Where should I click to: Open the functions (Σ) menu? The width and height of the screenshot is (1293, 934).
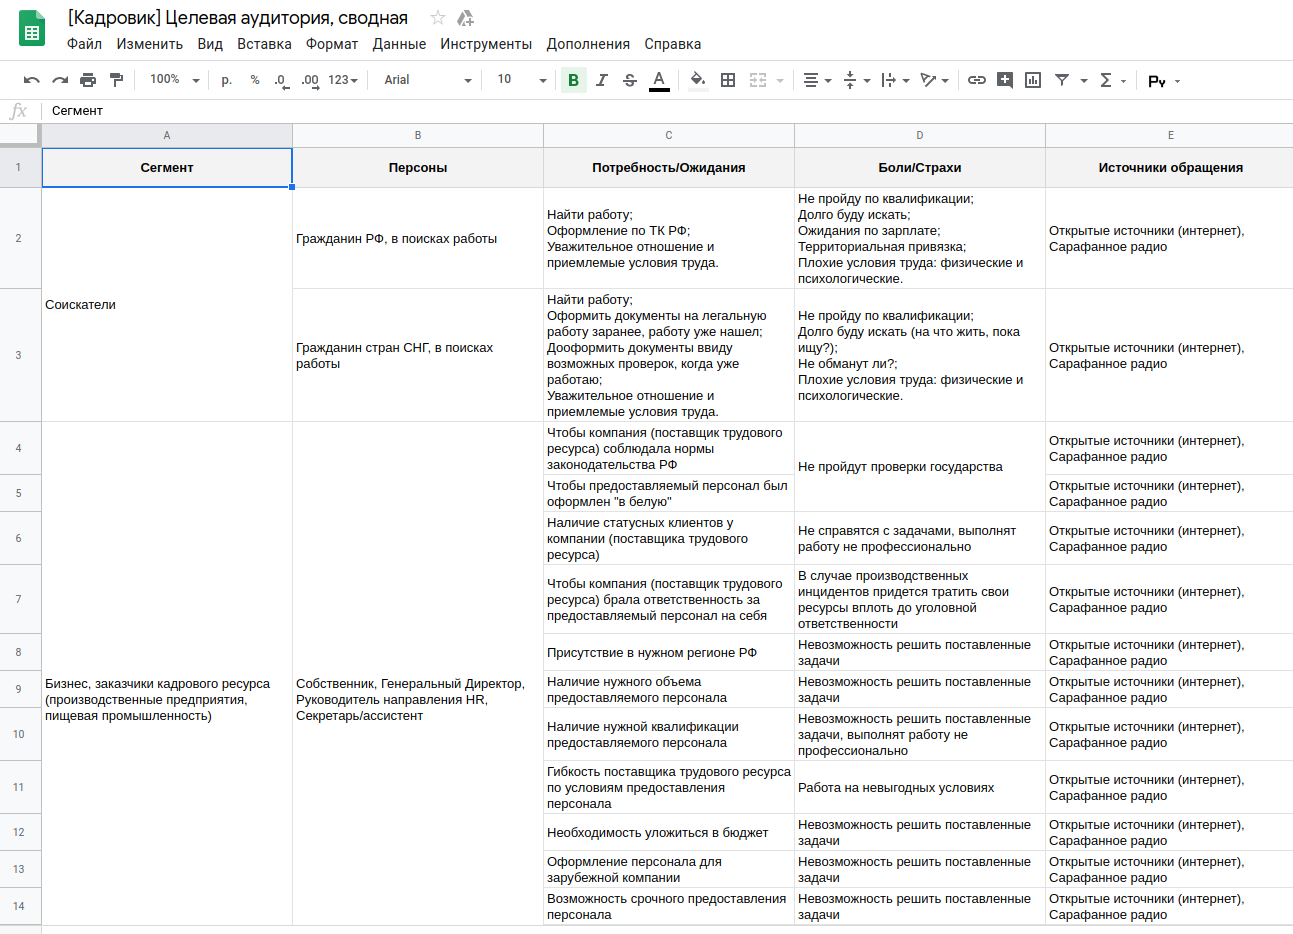click(1112, 80)
